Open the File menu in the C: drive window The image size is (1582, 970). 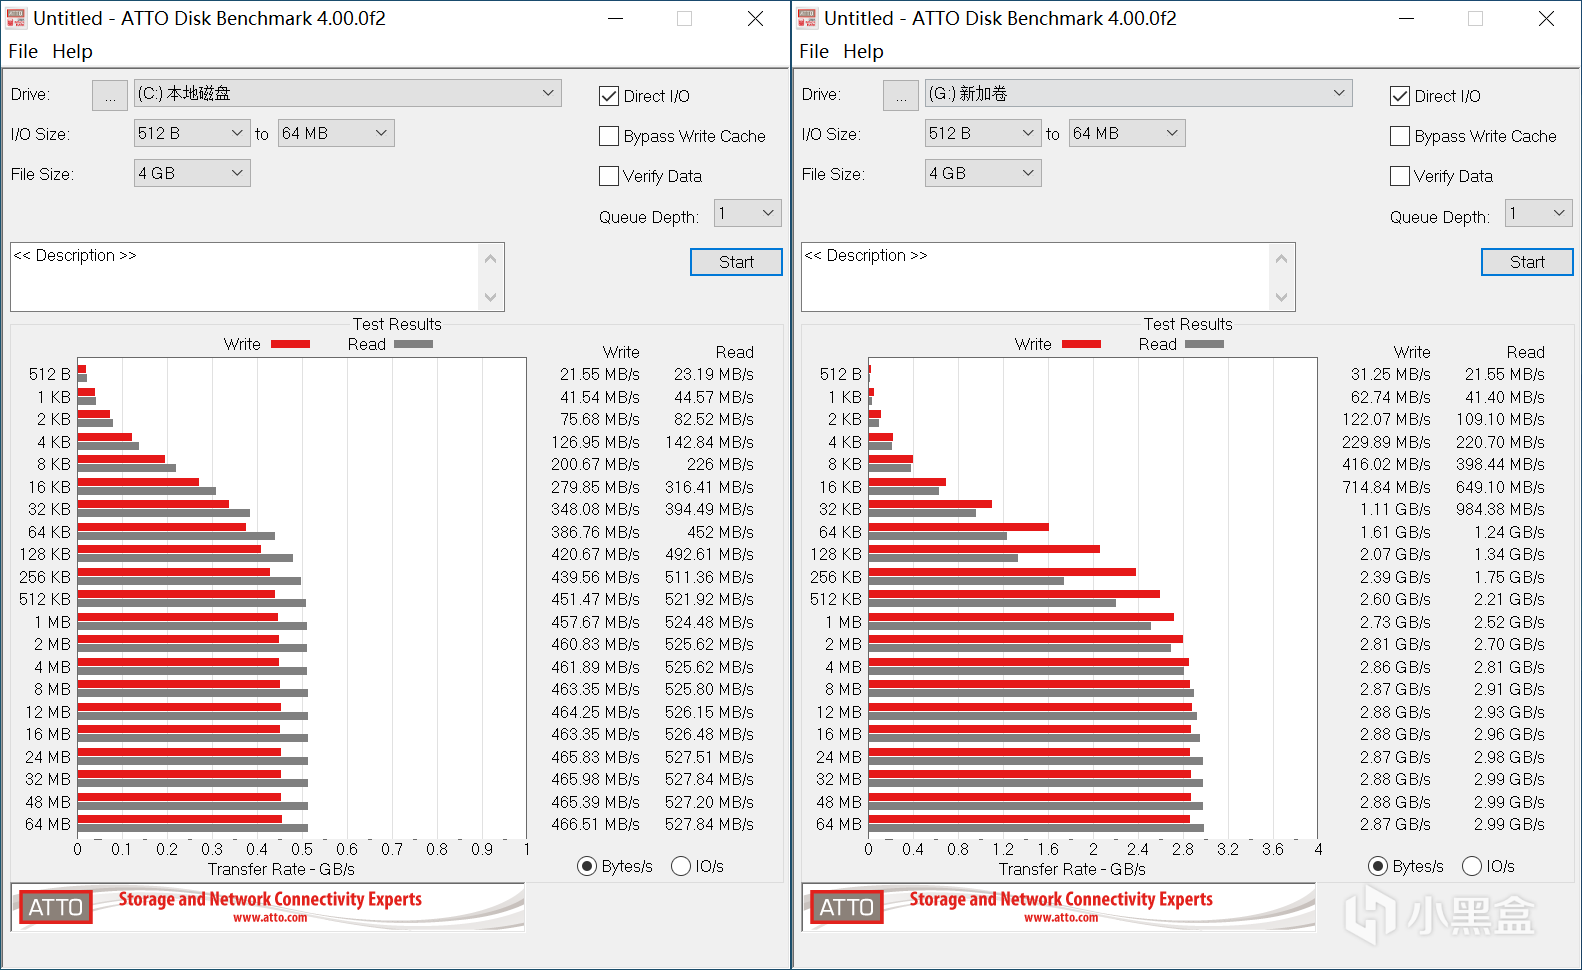23,51
